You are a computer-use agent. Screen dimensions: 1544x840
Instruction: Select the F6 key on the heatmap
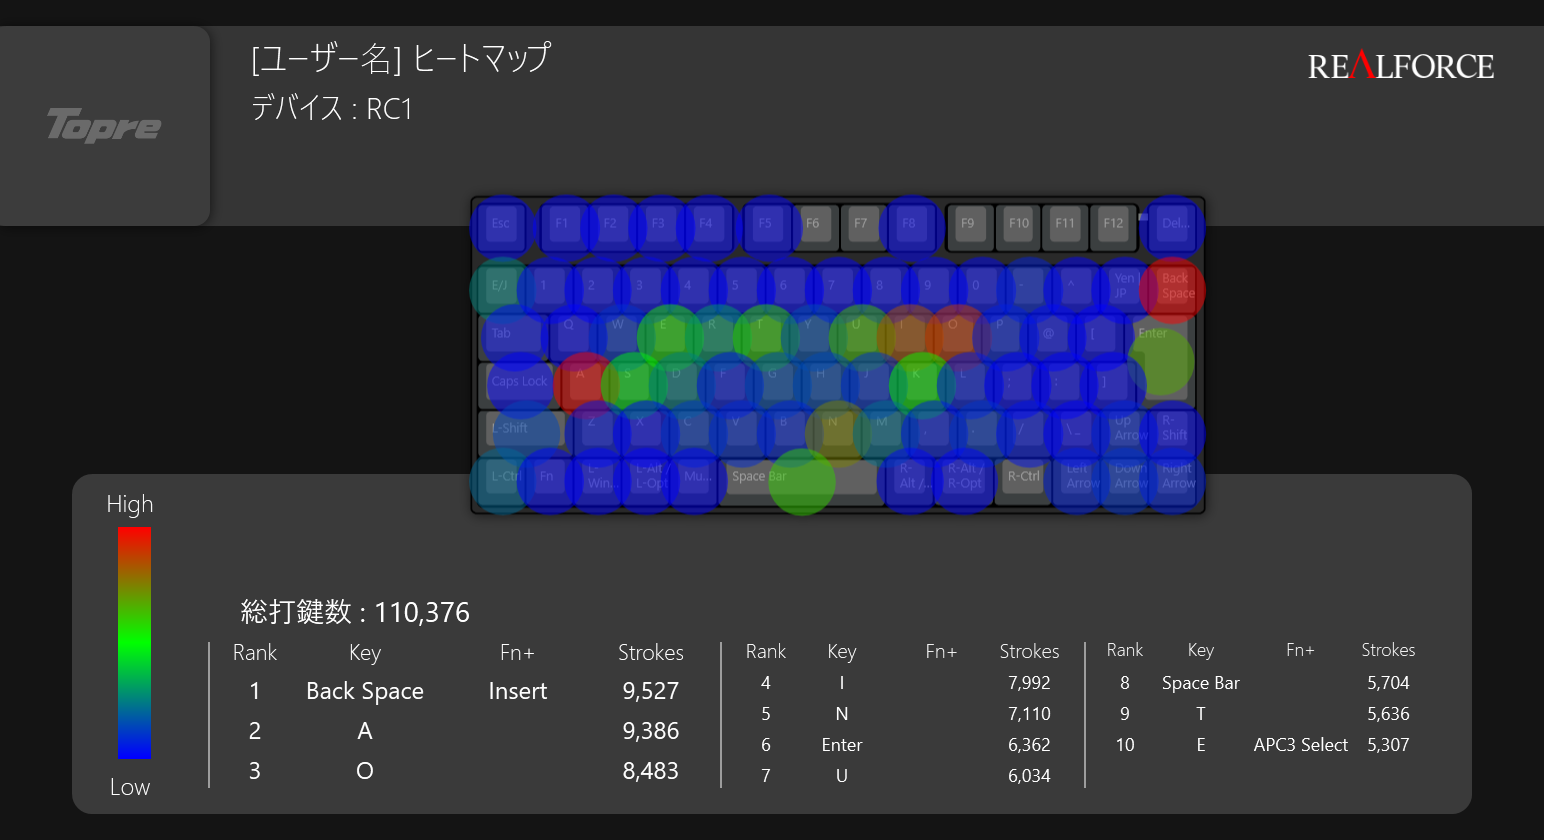point(814,226)
